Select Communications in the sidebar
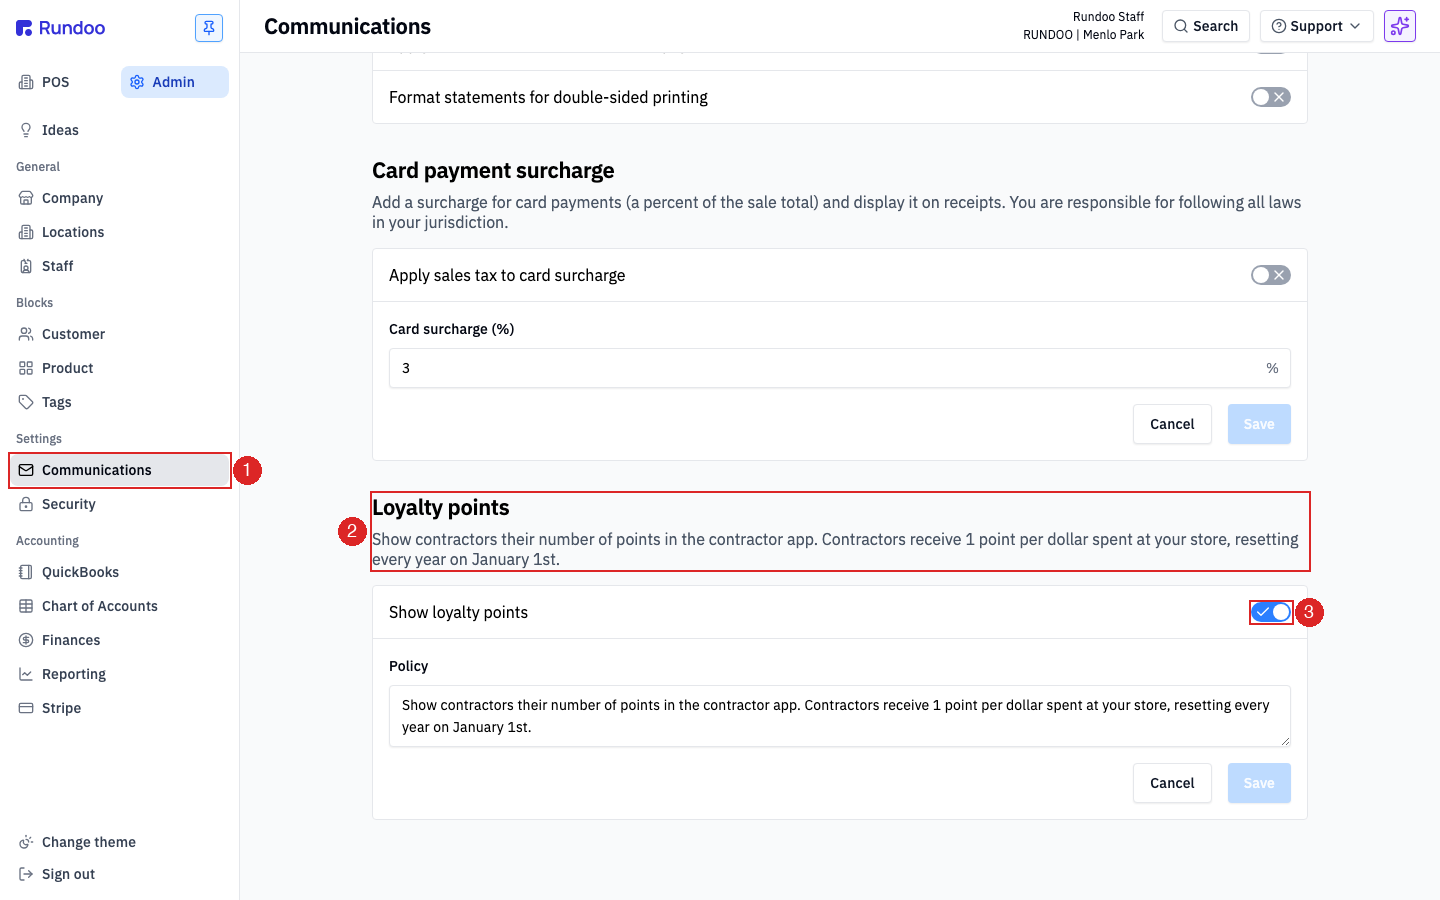This screenshot has width=1440, height=900. [119, 470]
